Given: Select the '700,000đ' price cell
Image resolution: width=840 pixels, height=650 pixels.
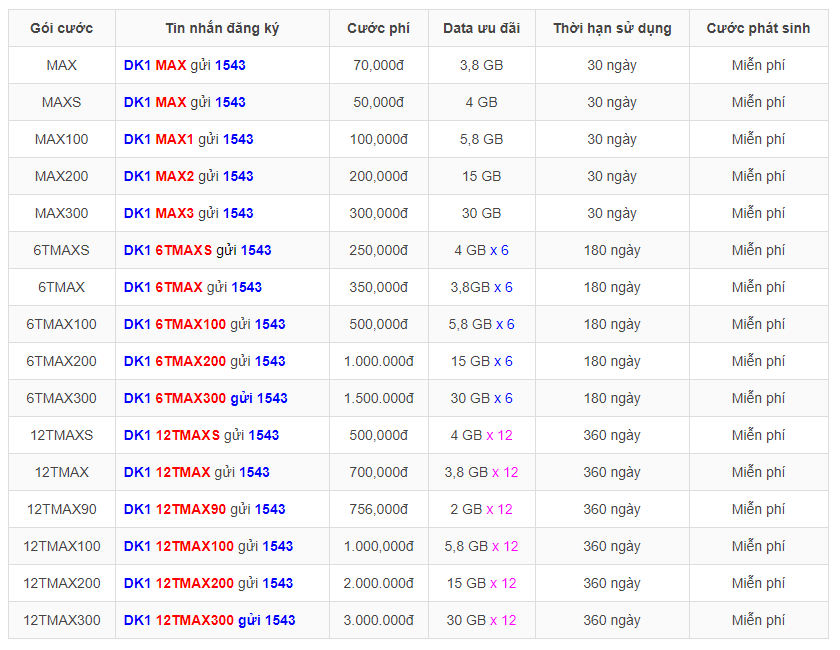Looking at the screenshot, I should (378, 472).
